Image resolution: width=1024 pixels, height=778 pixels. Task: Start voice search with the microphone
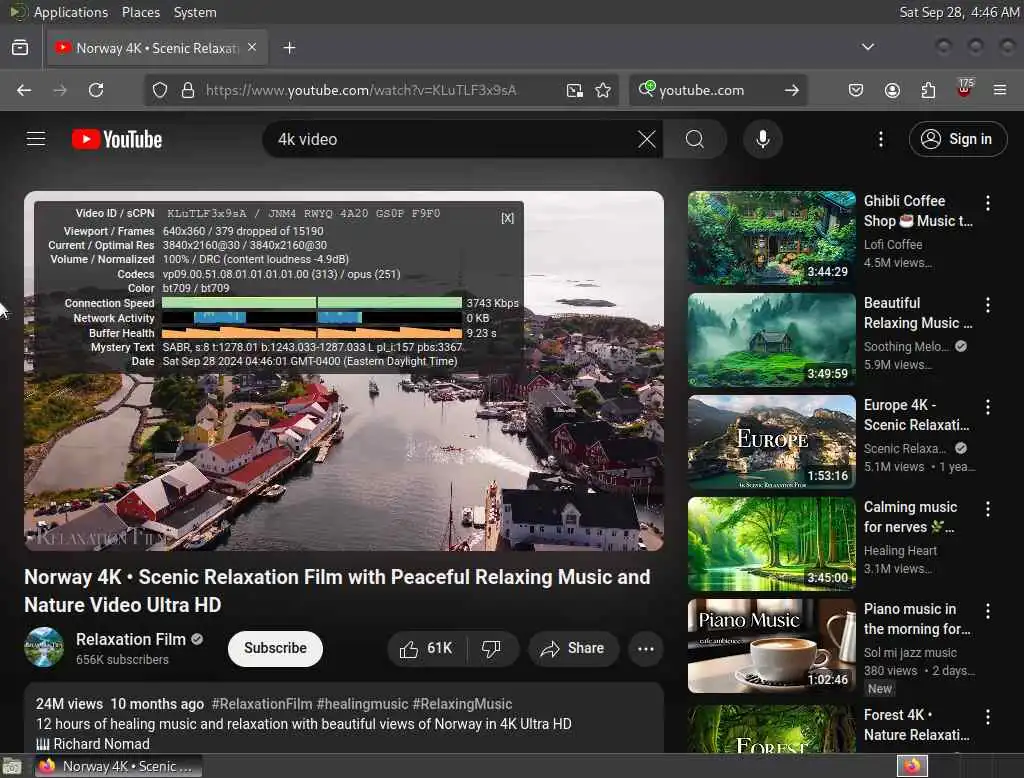point(762,139)
